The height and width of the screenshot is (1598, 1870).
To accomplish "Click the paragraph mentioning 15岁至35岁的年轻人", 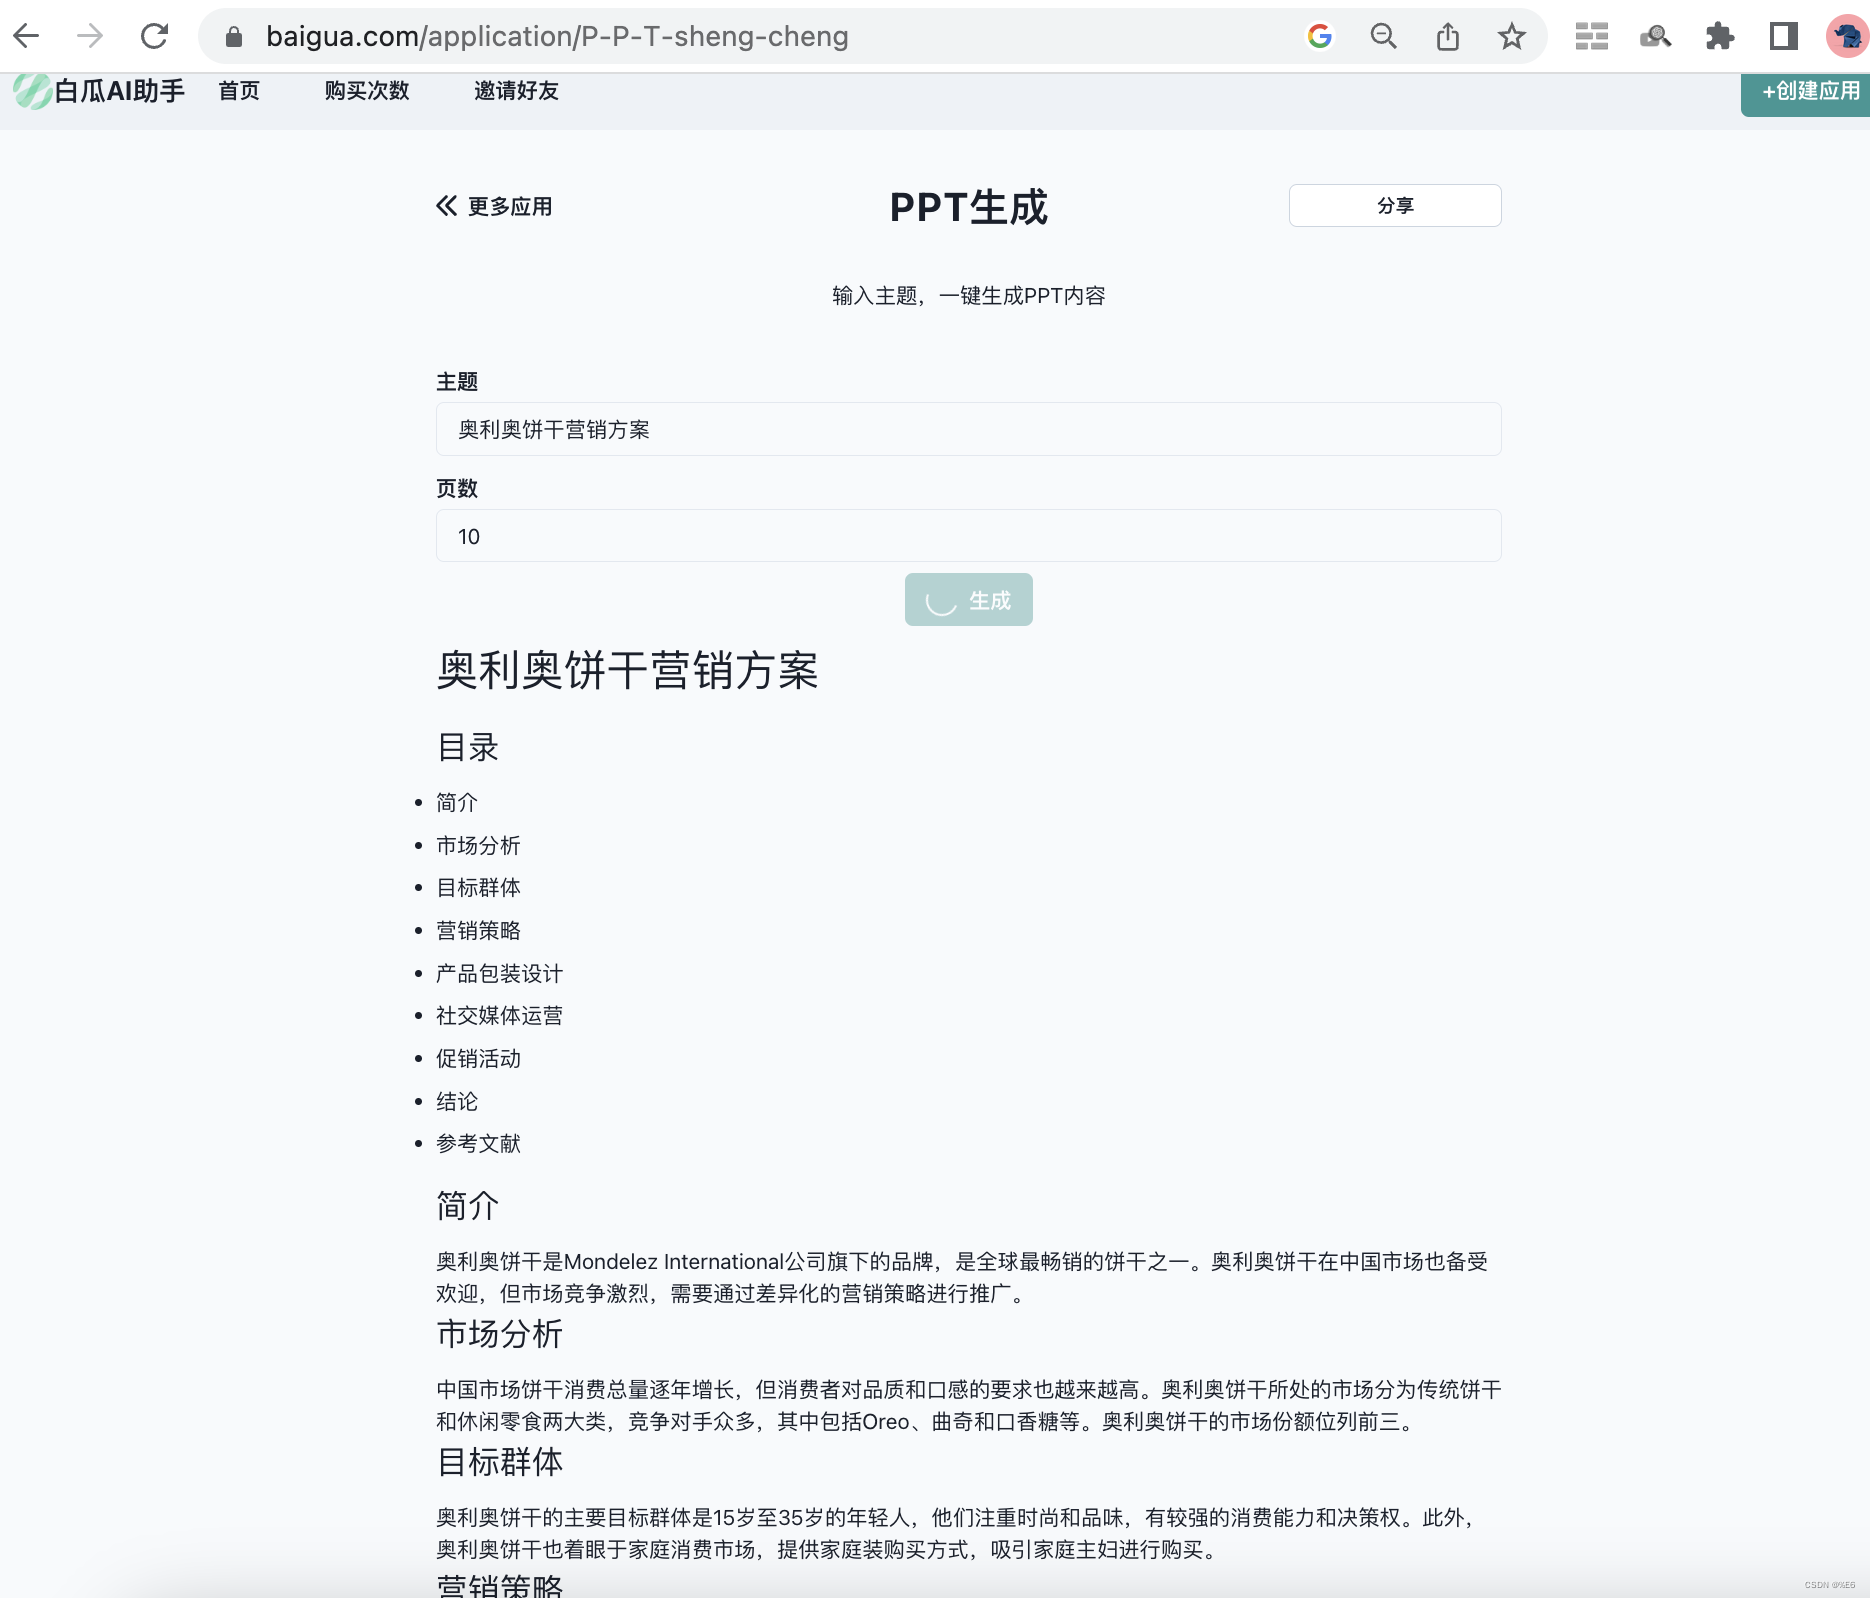I will click(x=956, y=1534).
